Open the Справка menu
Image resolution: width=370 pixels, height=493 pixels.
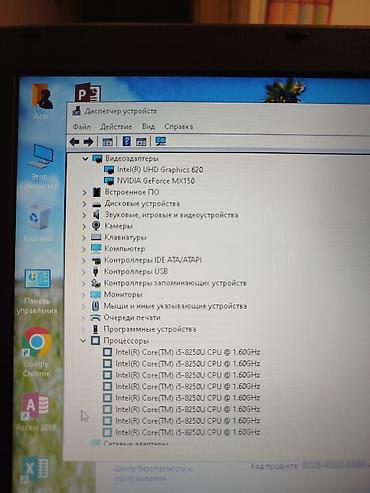click(x=179, y=127)
